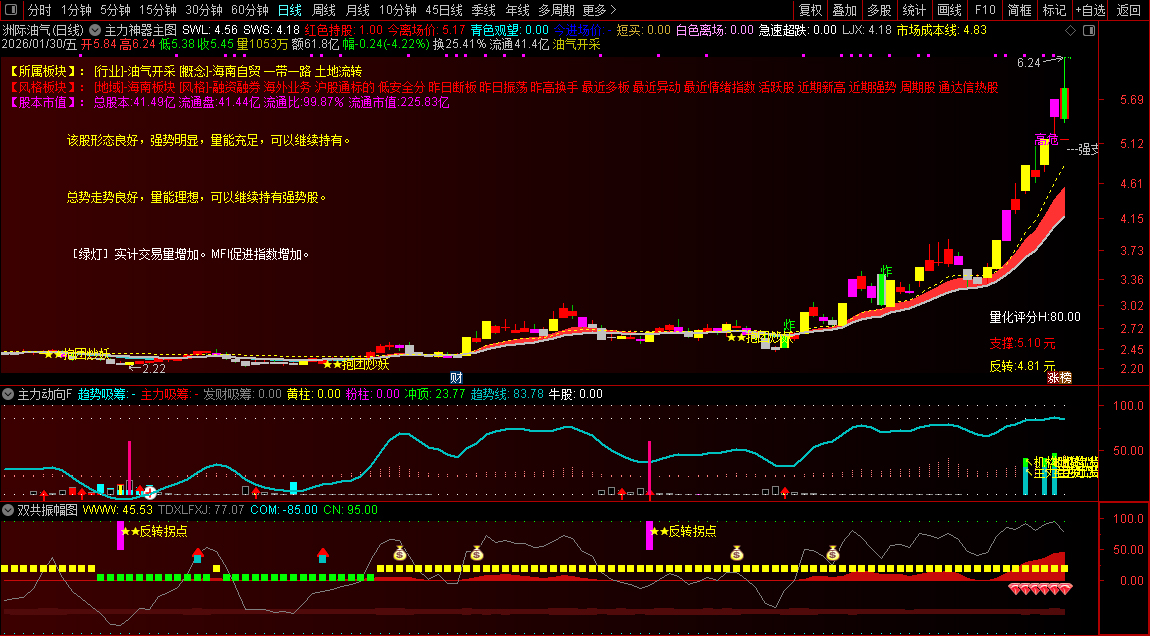Click the 标记 mark button

[1054, 10]
